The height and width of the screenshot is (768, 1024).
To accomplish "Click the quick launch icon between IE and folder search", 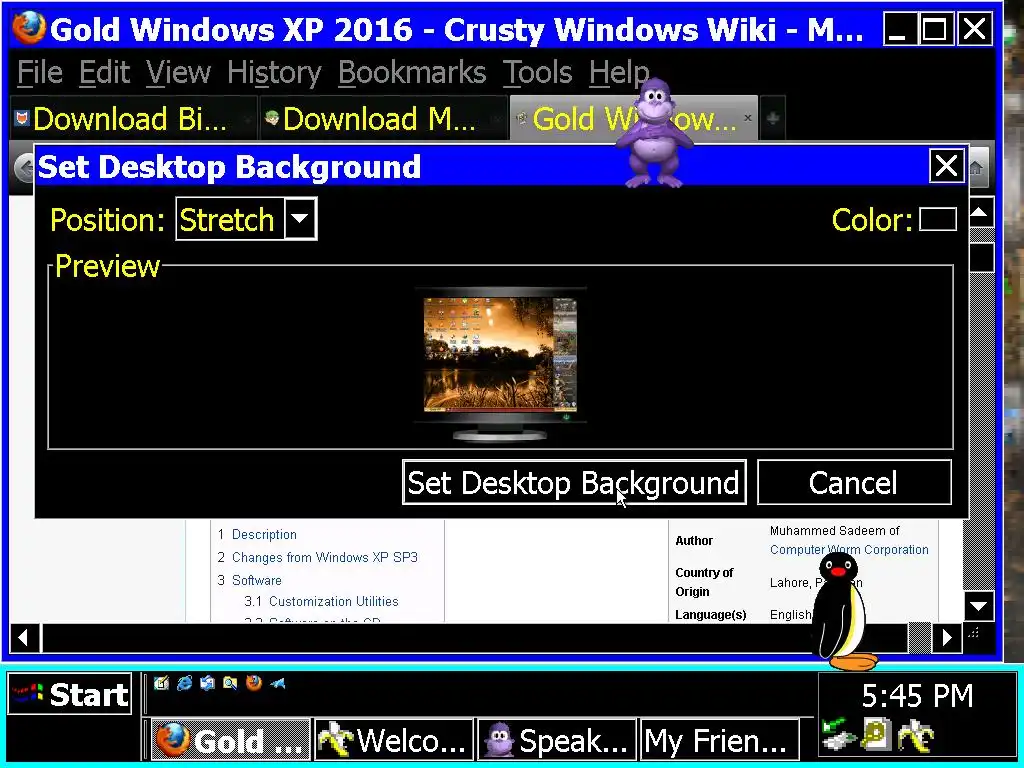I will tap(208, 683).
